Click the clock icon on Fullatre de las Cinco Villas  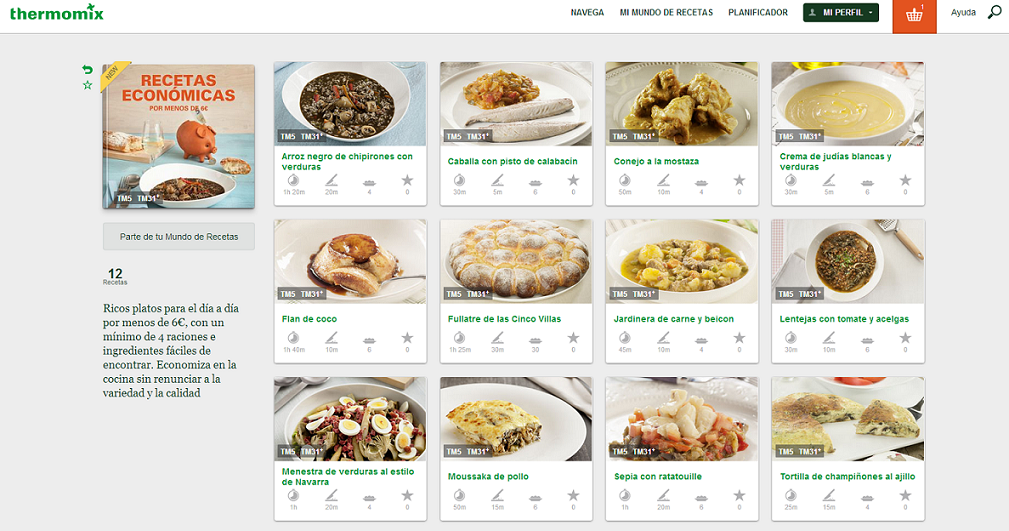(459, 338)
